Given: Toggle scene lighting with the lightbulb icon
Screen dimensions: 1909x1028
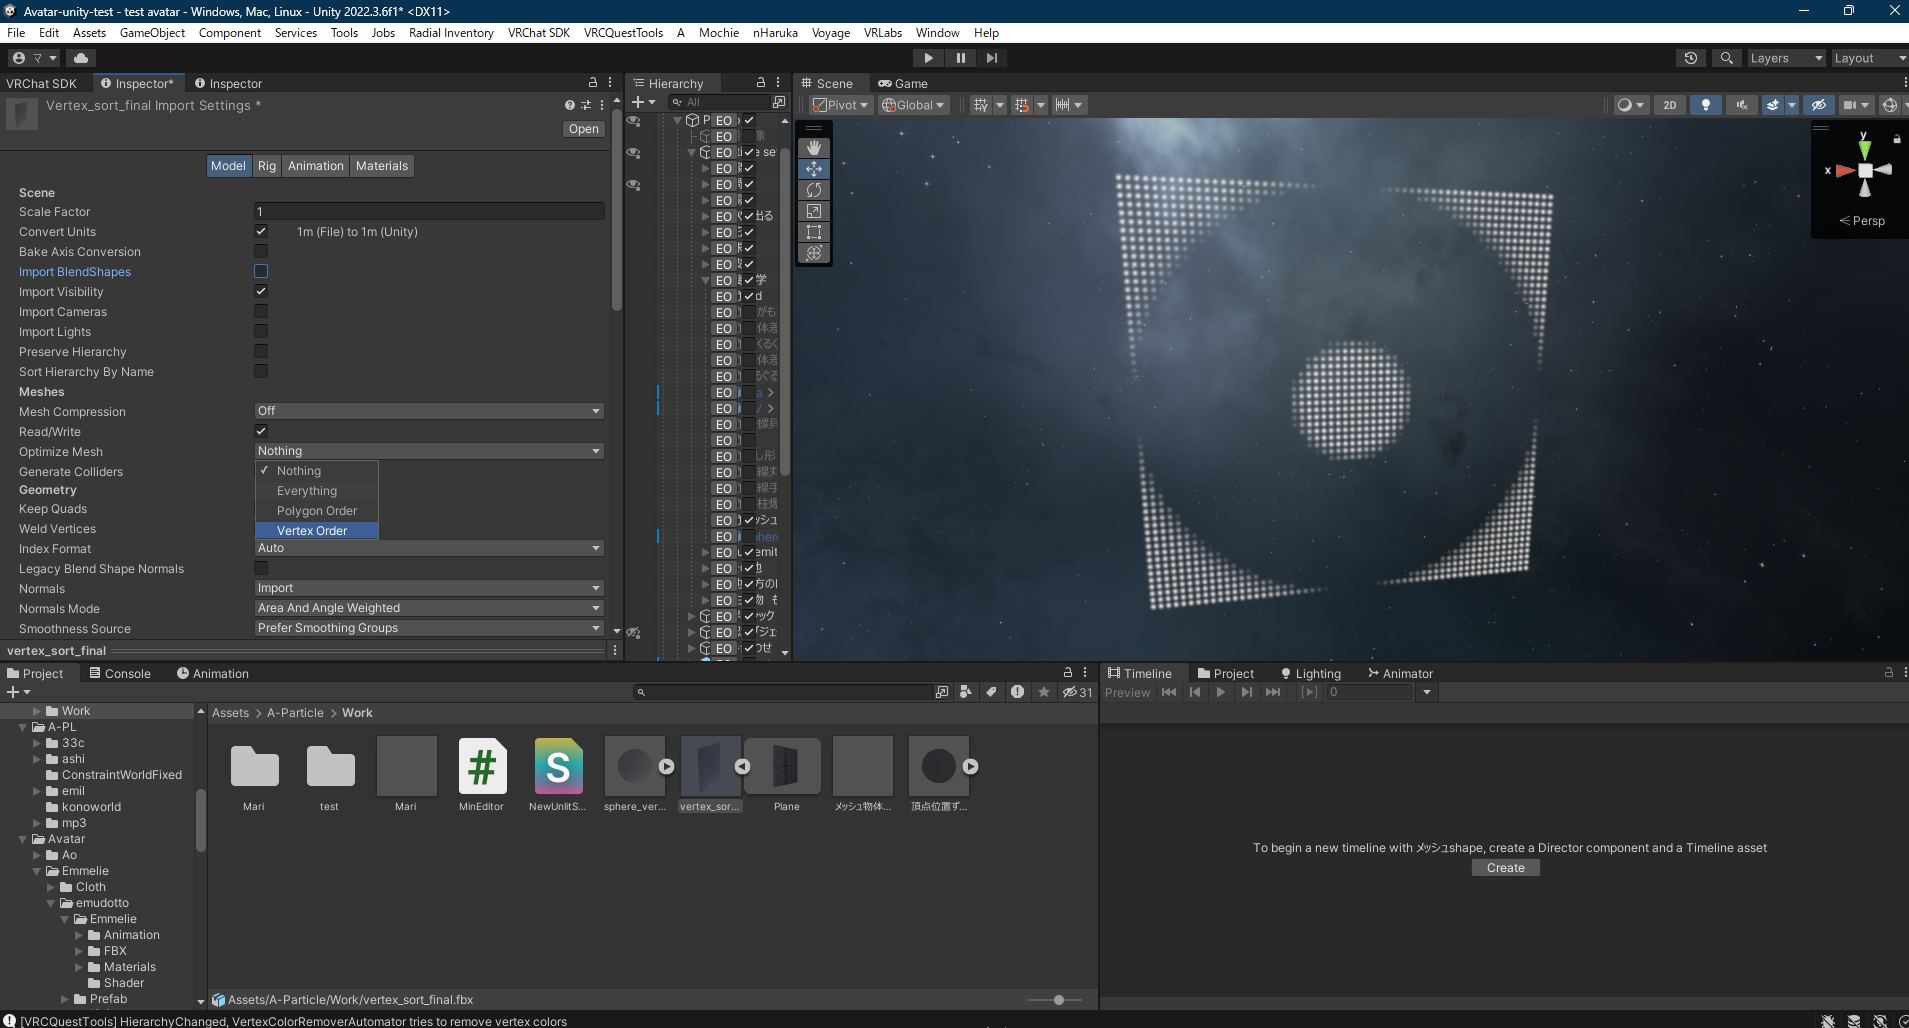Looking at the screenshot, I should point(1706,105).
